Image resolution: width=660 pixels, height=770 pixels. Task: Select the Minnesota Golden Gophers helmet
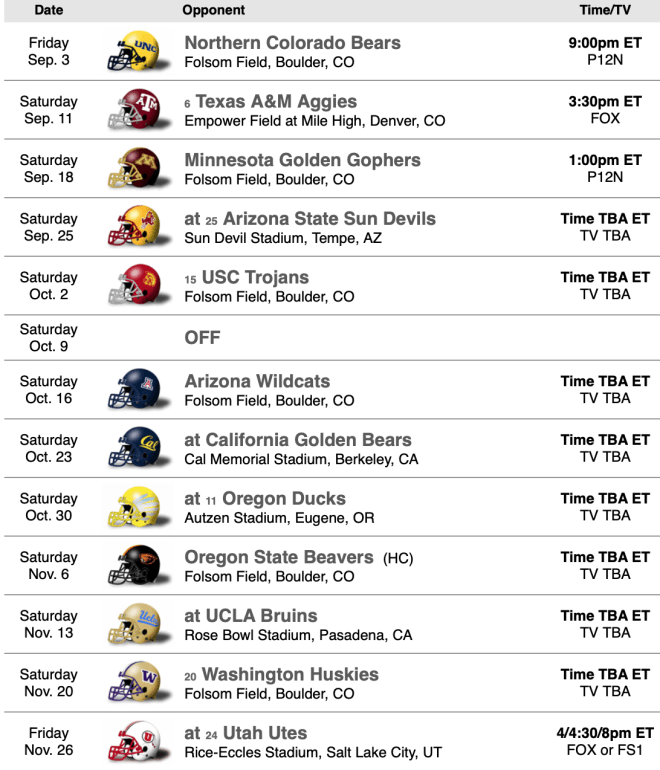coord(138,168)
